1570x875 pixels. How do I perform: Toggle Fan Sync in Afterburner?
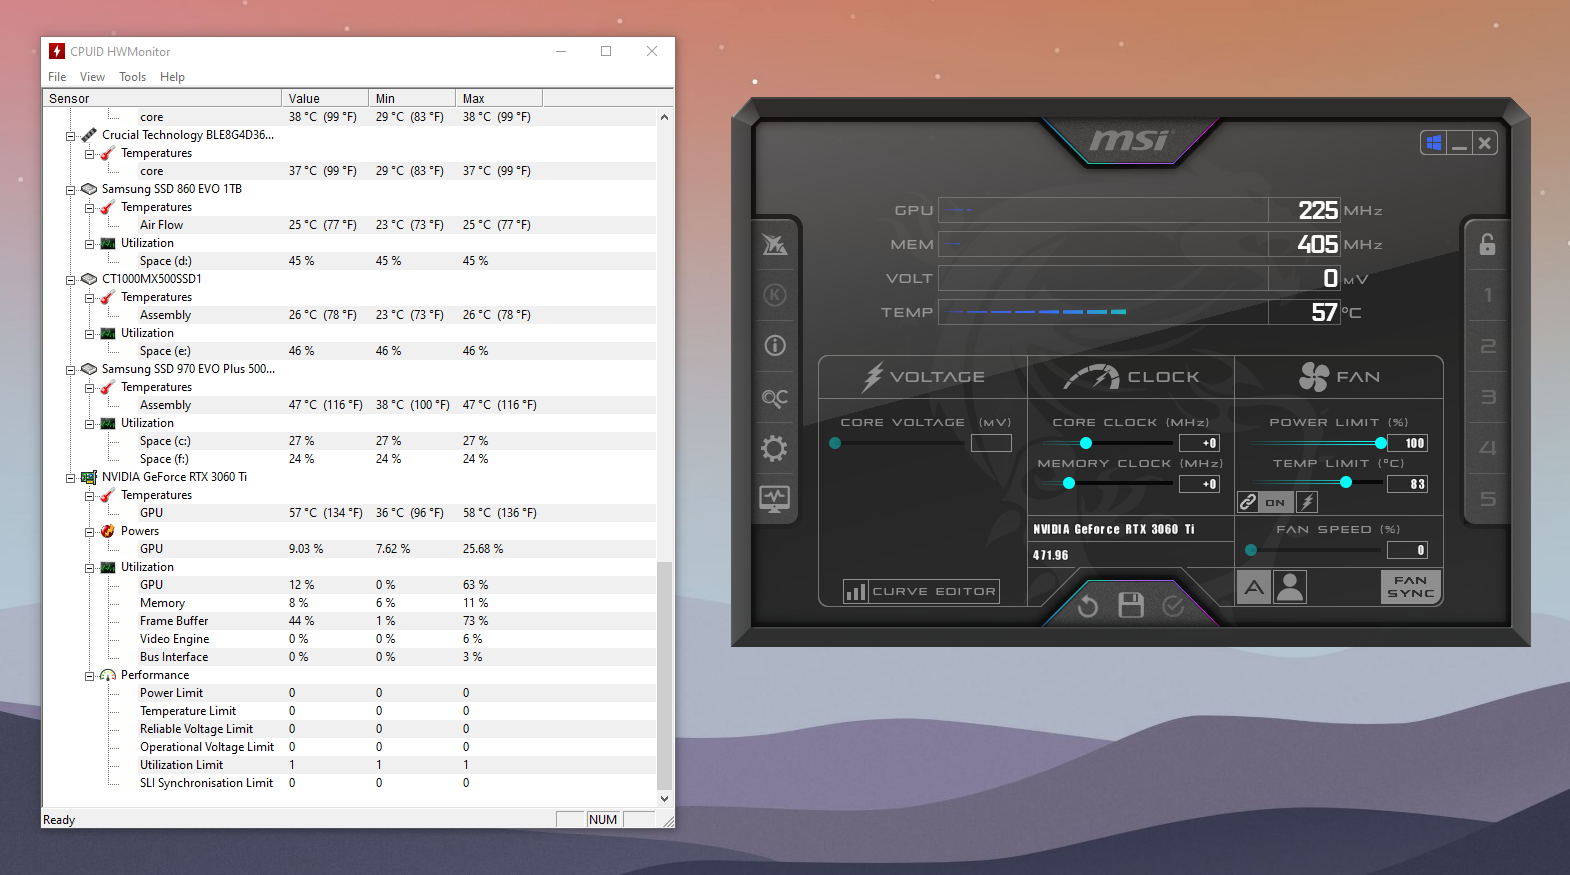(x=1410, y=587)
